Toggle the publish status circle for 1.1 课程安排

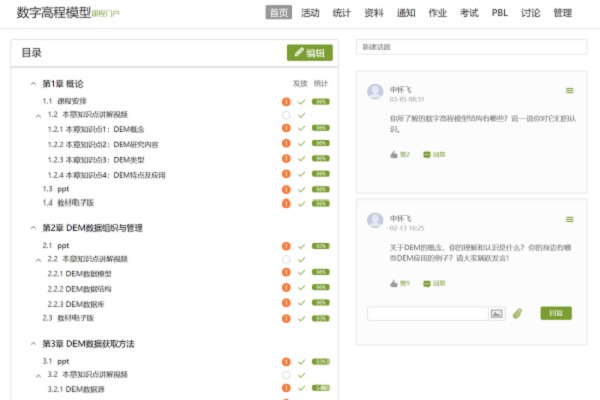click(286, 101)
